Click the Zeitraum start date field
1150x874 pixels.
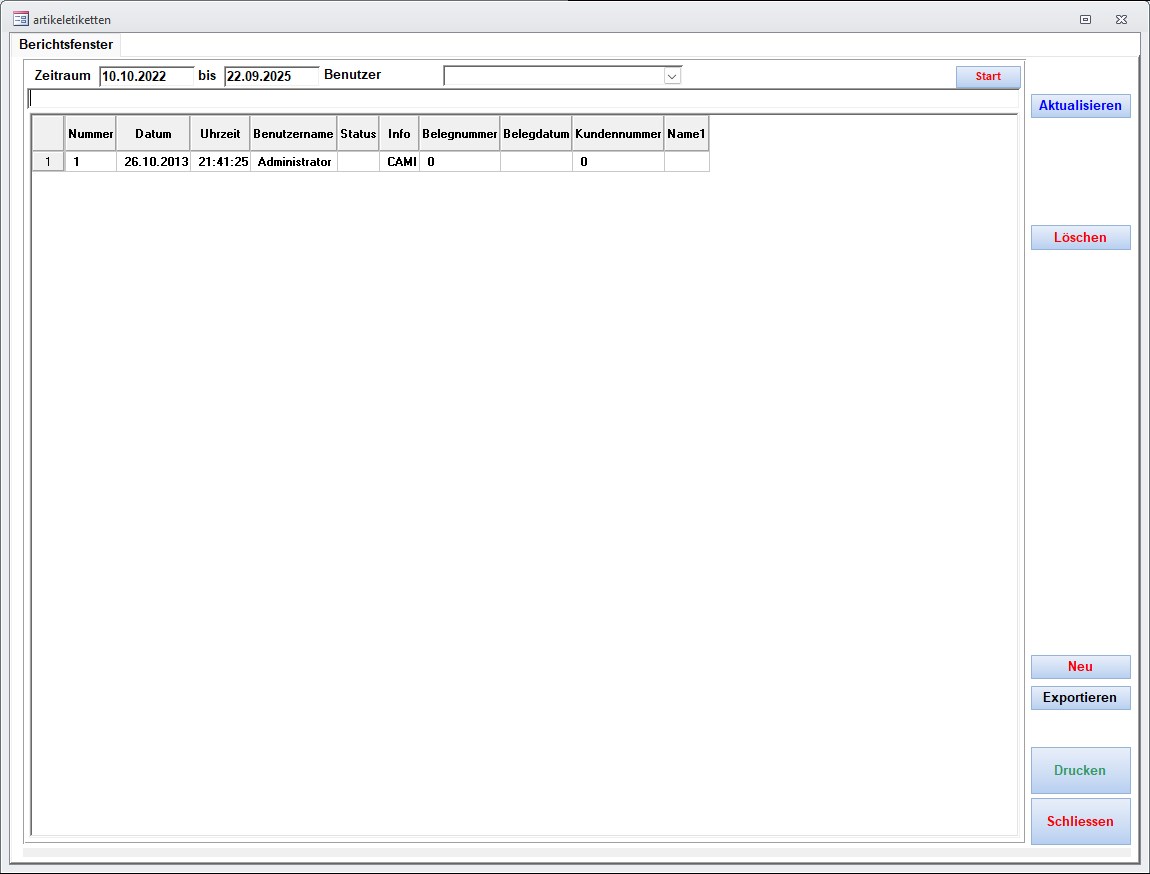click(x=146, y=76)
